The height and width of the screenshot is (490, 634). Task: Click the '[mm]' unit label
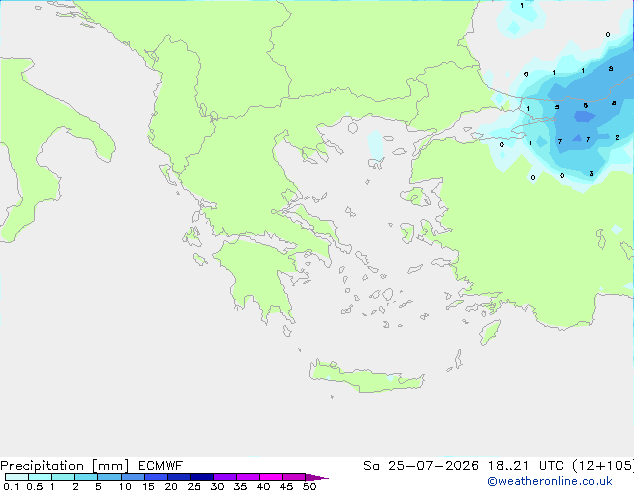(110, 466)
